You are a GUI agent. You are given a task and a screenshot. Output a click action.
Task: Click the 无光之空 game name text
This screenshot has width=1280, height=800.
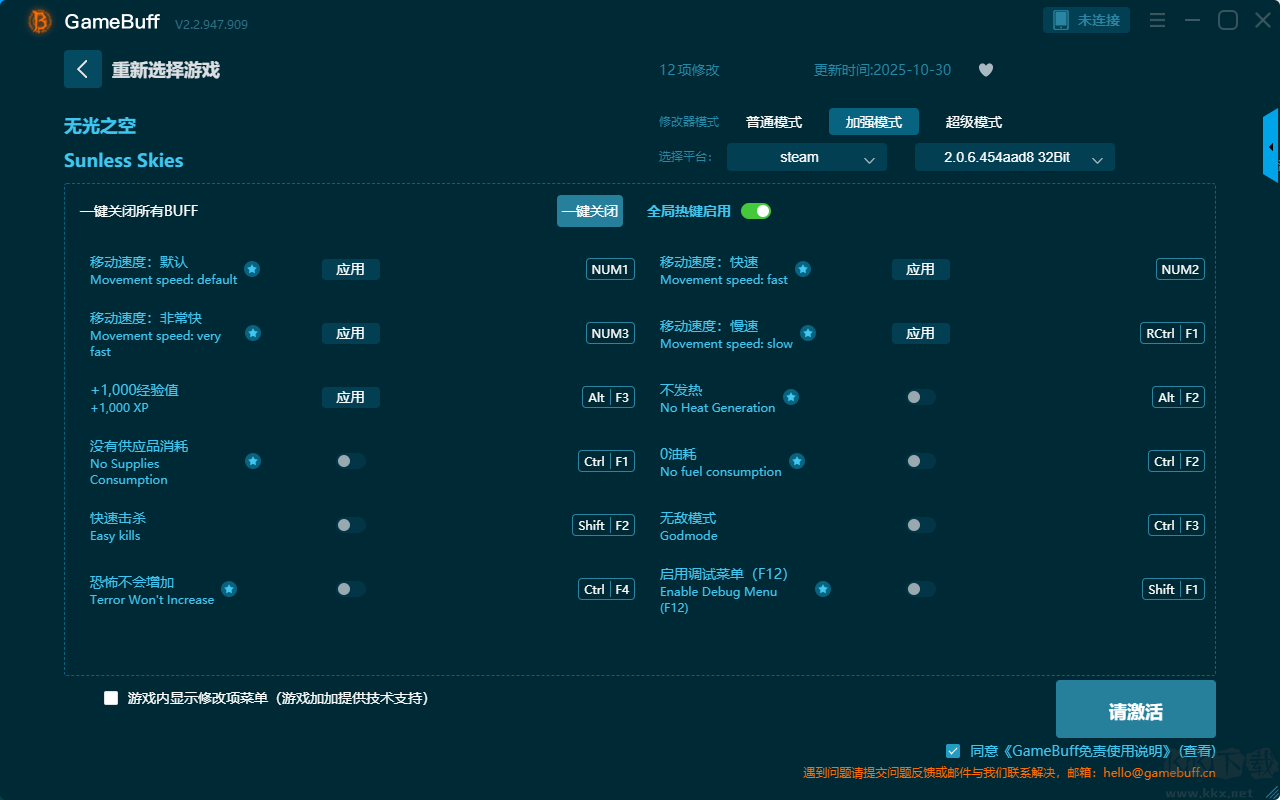100,126
